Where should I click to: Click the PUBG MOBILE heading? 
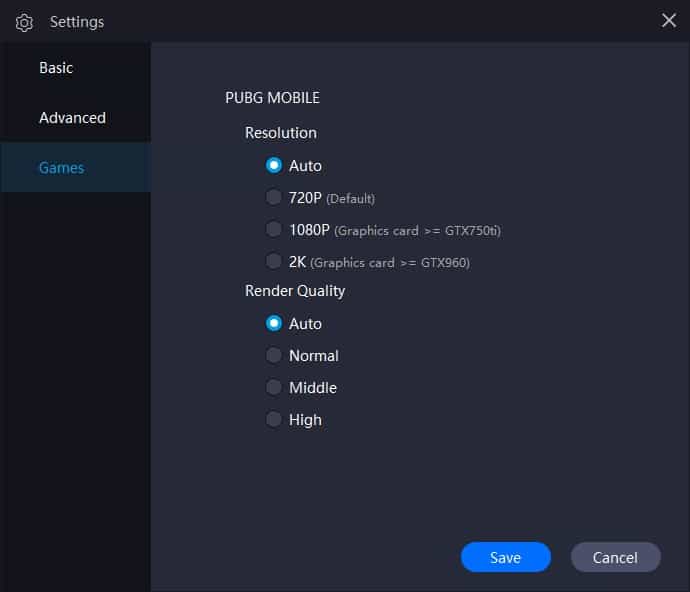point(272,98)
